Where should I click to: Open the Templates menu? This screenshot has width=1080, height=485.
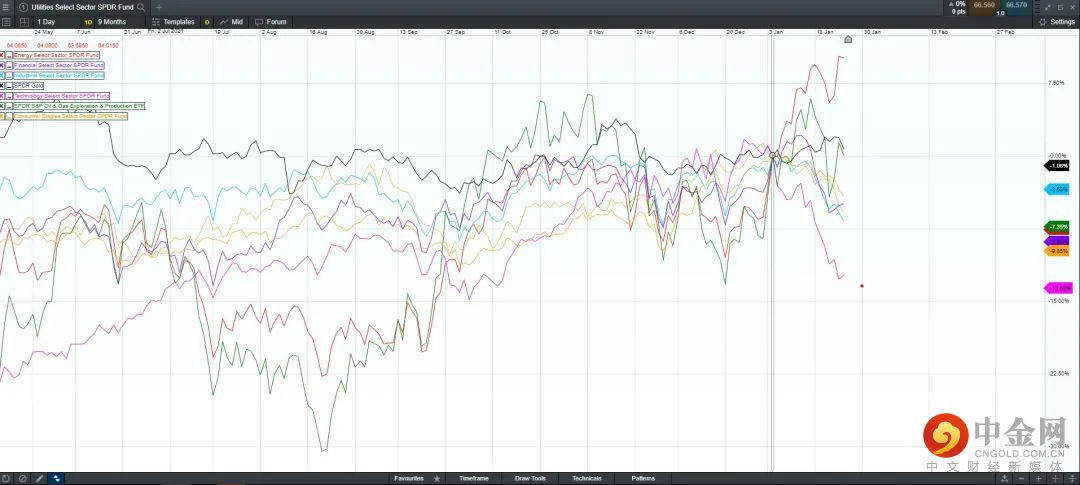173,22
